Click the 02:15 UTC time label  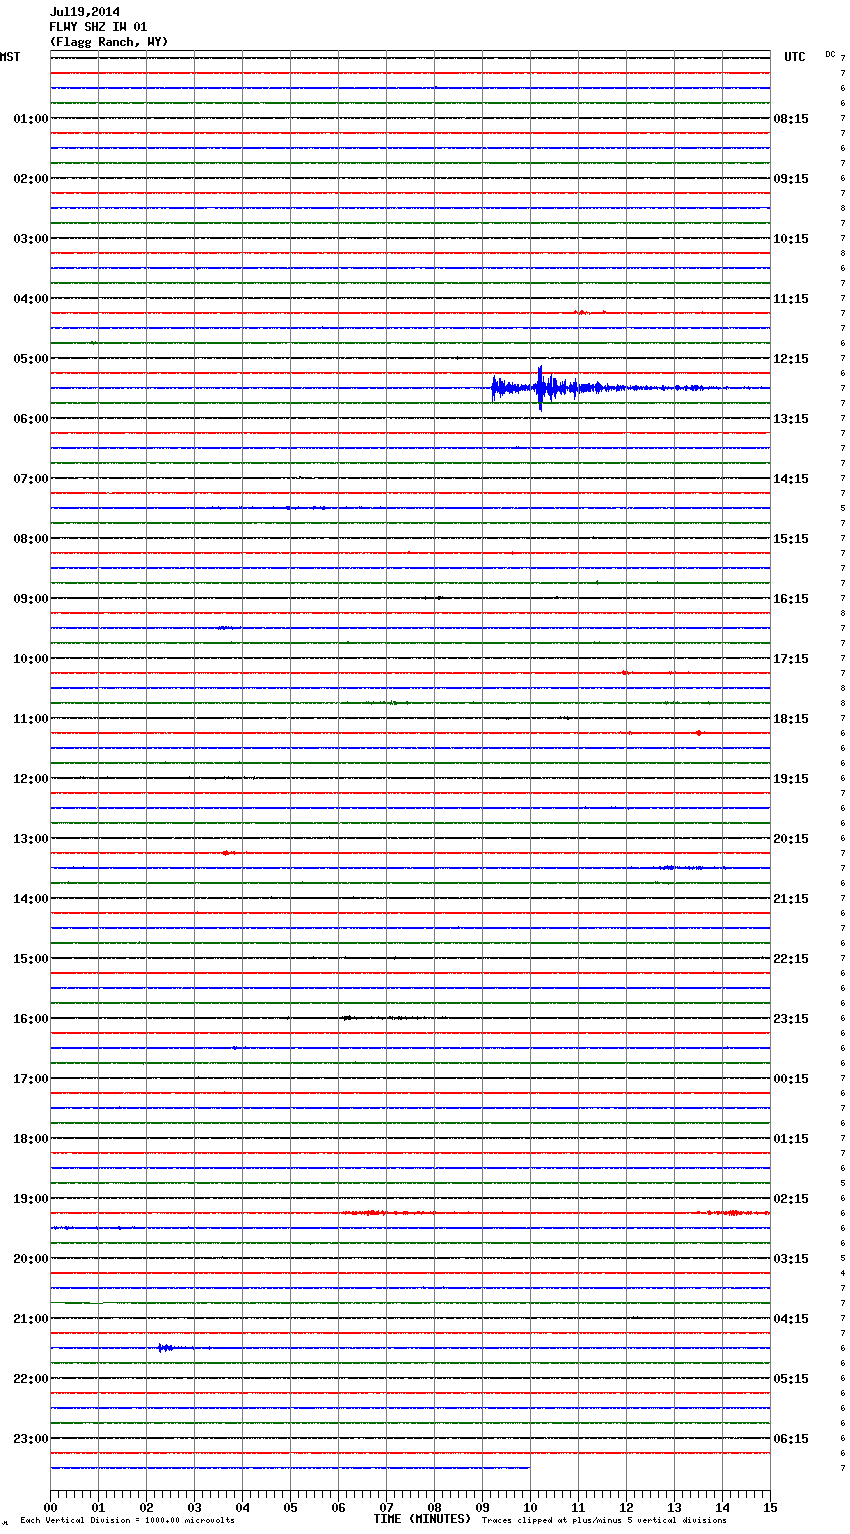coord(791,1199)
